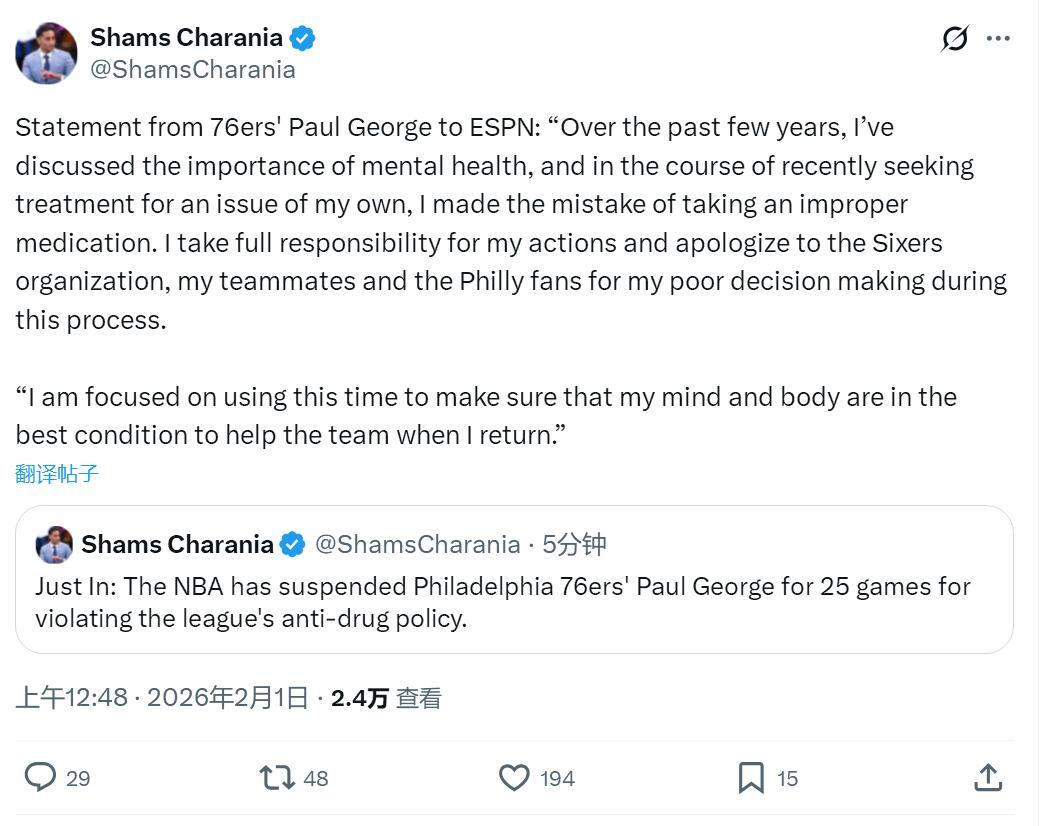Screen dimensions: 1047x826
Task: Click the small avatar in the quoted post
Action: pos(54,545)
